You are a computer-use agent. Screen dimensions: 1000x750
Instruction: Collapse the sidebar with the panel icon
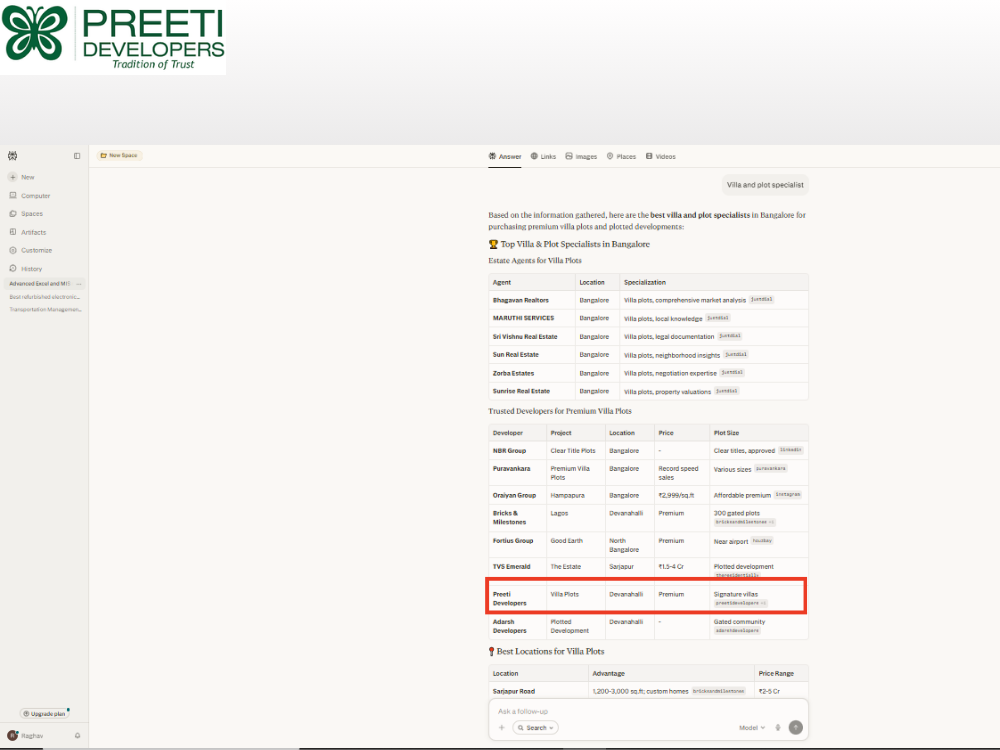click(77, 156)
